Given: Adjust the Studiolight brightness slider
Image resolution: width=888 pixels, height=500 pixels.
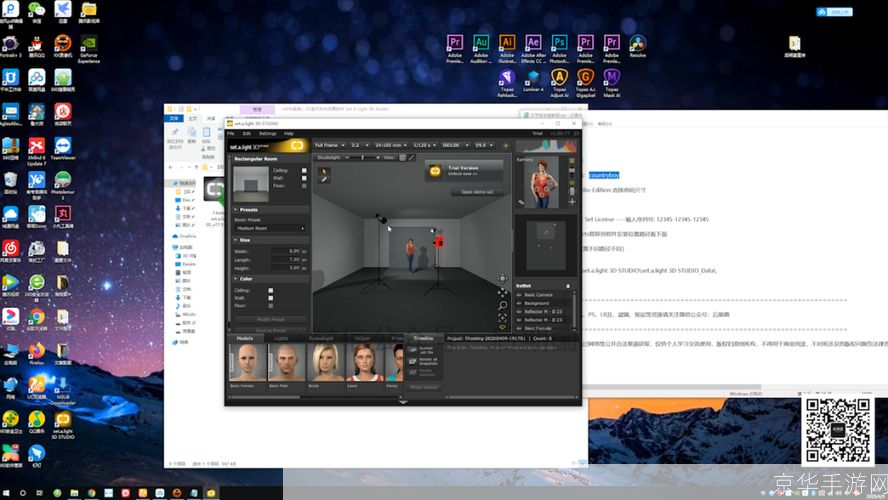Looking at the screenshot, I should [x=362, y=157].
